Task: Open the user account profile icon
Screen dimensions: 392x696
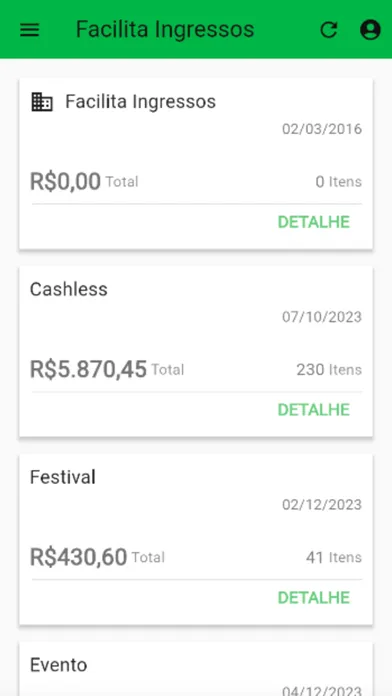Action: (x=370, y=30)
